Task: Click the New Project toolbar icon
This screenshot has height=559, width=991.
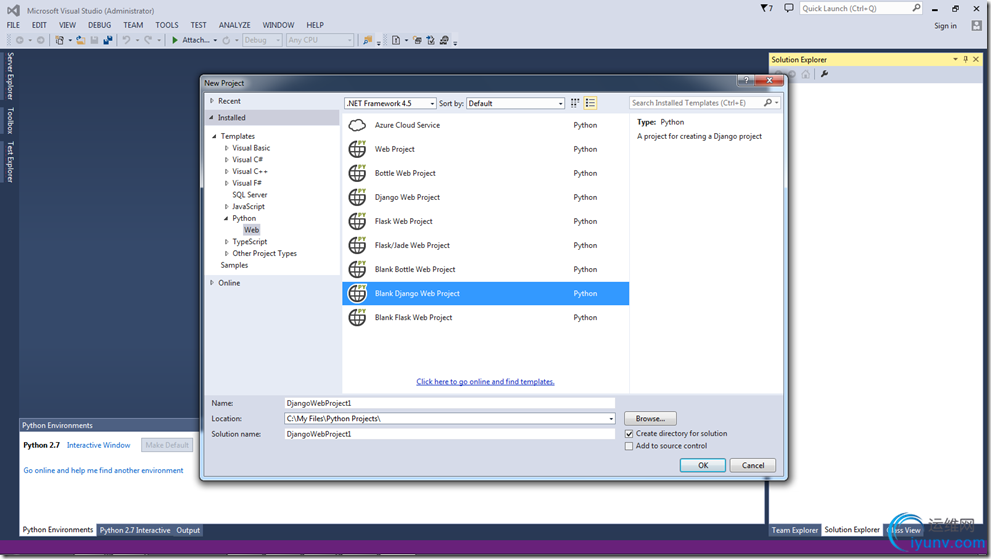Action: (59, 40)
